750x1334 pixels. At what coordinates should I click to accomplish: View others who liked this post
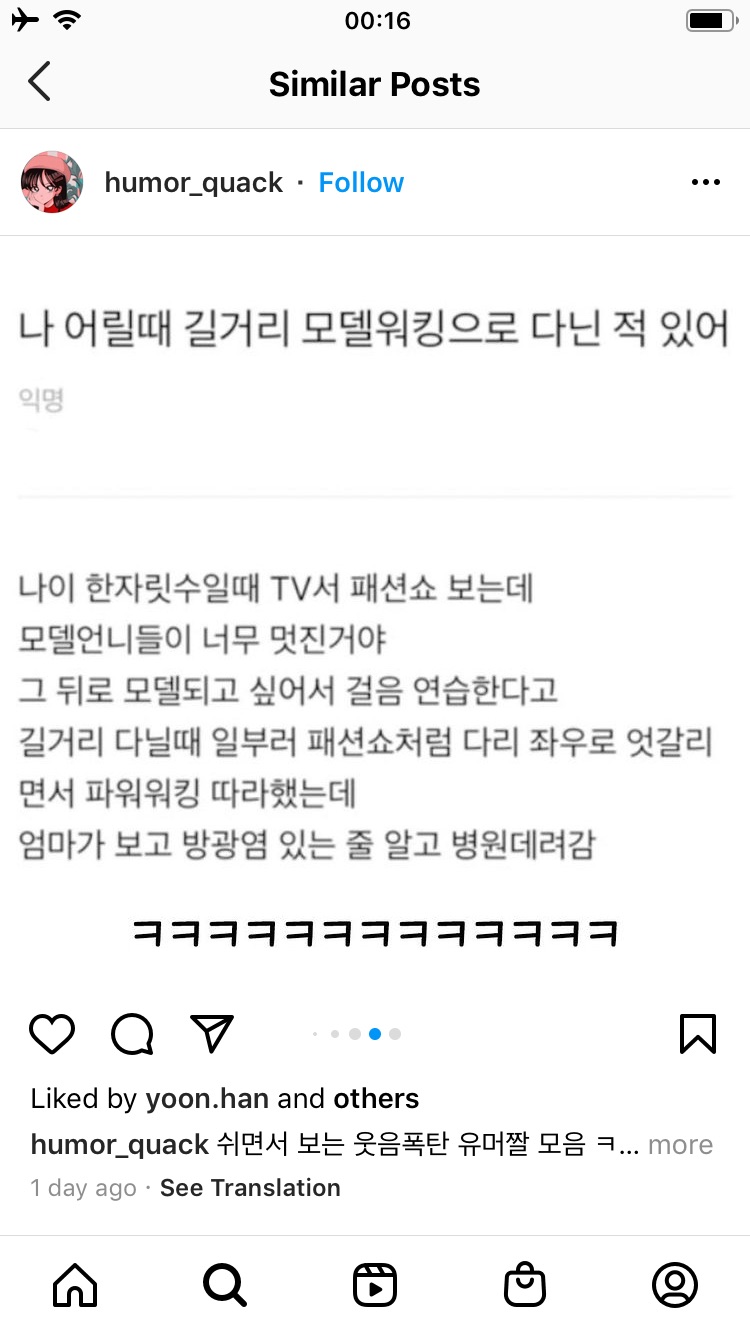(376, 1099)
